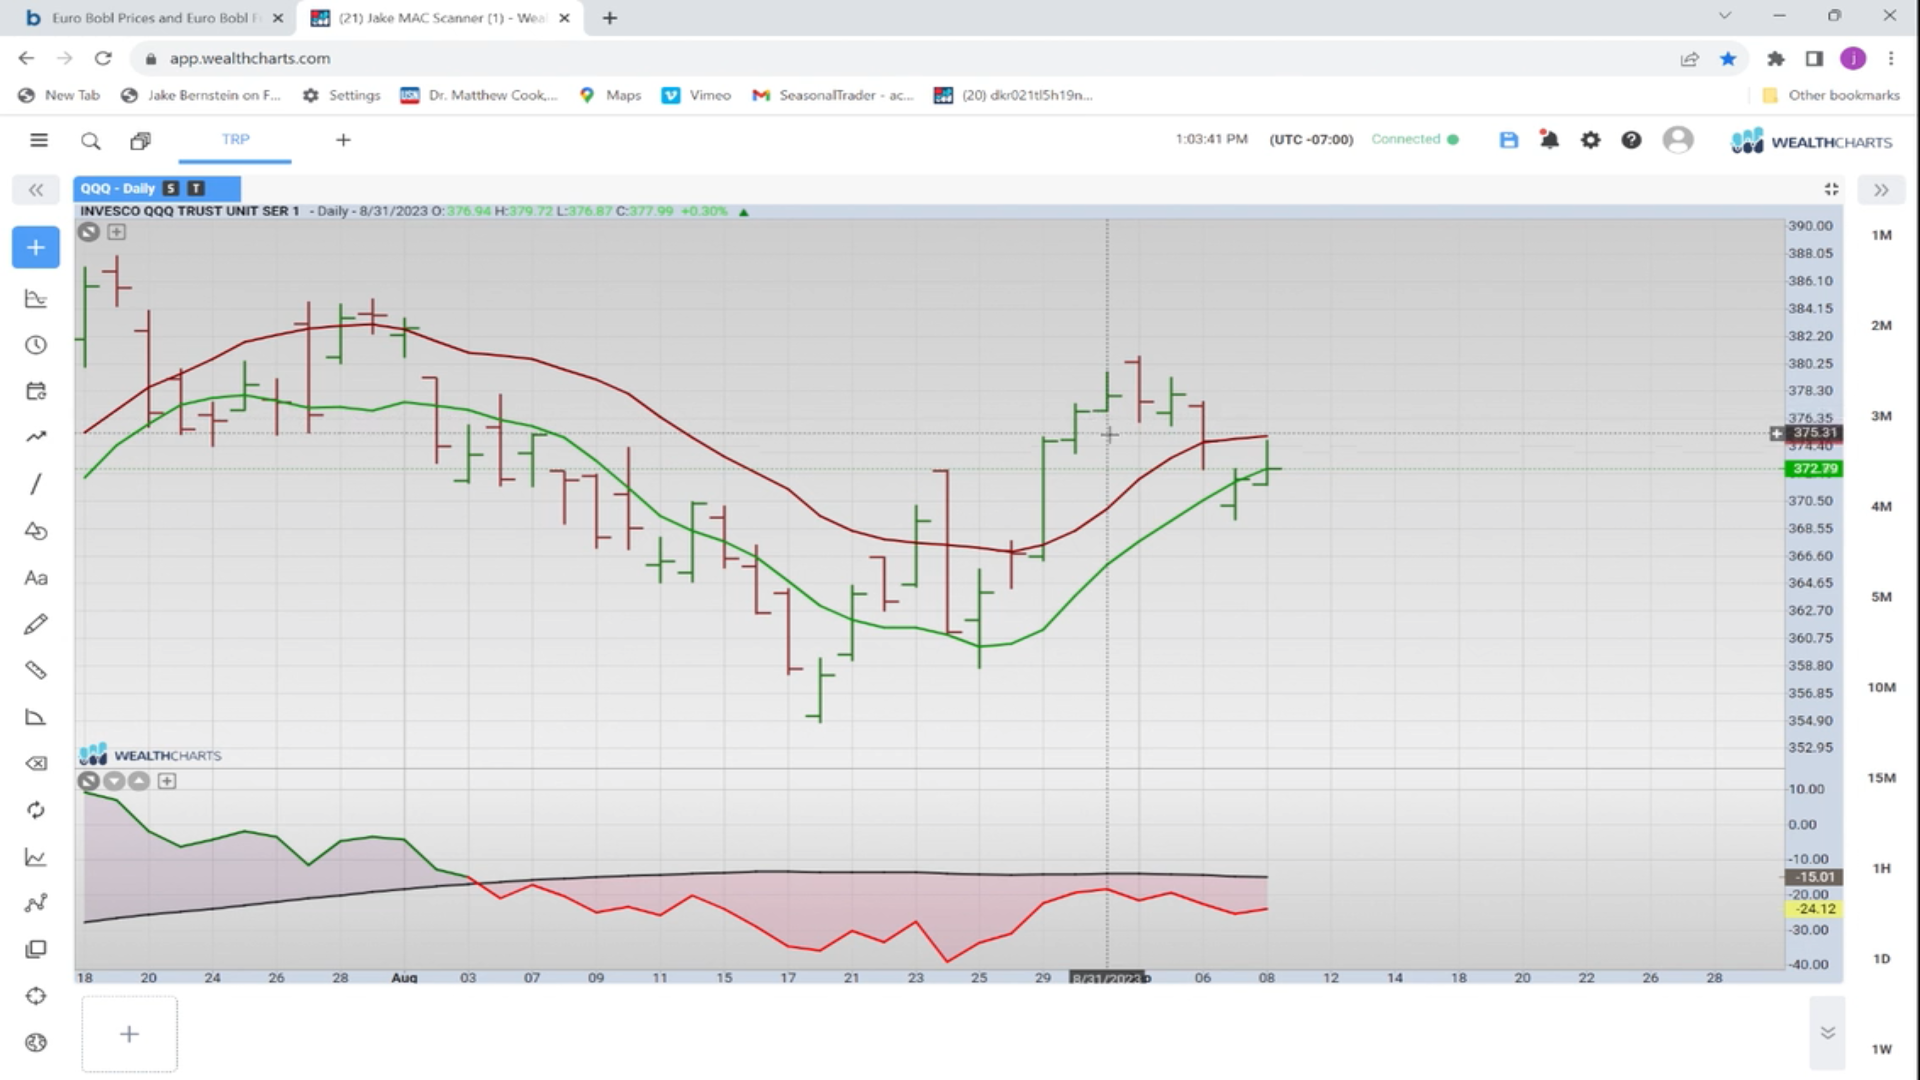This screenshot has height=1080, width=1920.
Task: Open the copy layers tool in sidebar
Action: (x=36, y=949)
